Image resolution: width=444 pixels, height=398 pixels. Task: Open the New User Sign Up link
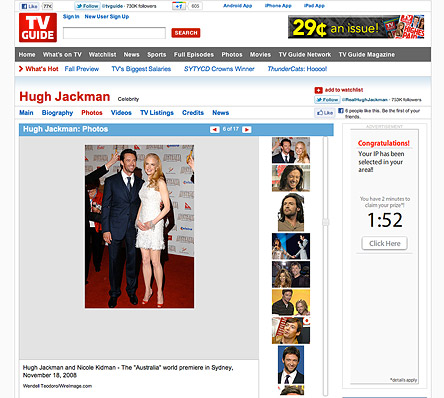(x=107, y=17)
